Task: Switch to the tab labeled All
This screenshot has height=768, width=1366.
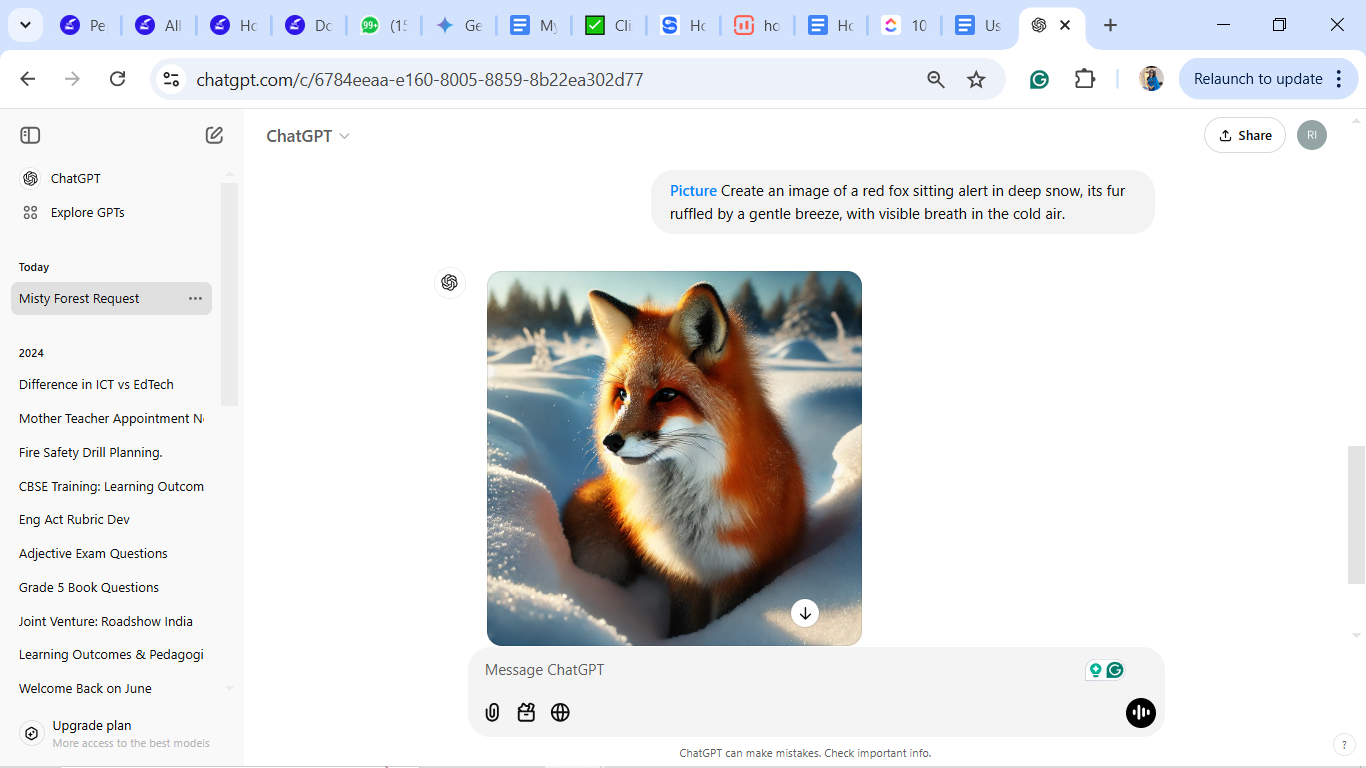Action: (160, 25)
